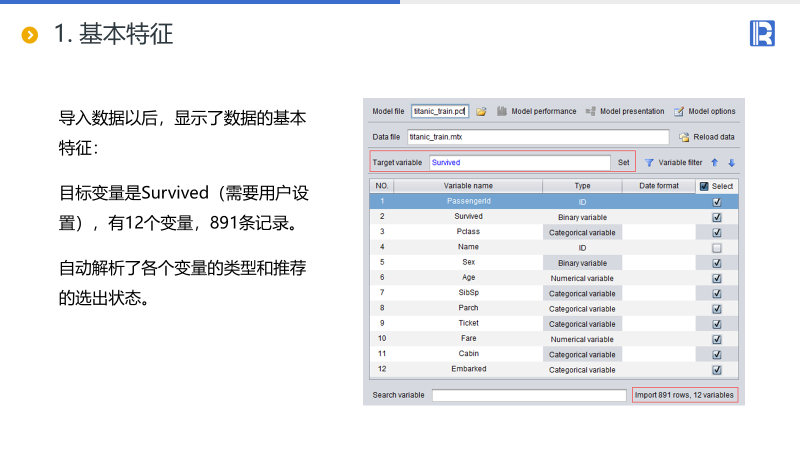
Task: Sort by Variable name column header
Action: tap(468, 186)
